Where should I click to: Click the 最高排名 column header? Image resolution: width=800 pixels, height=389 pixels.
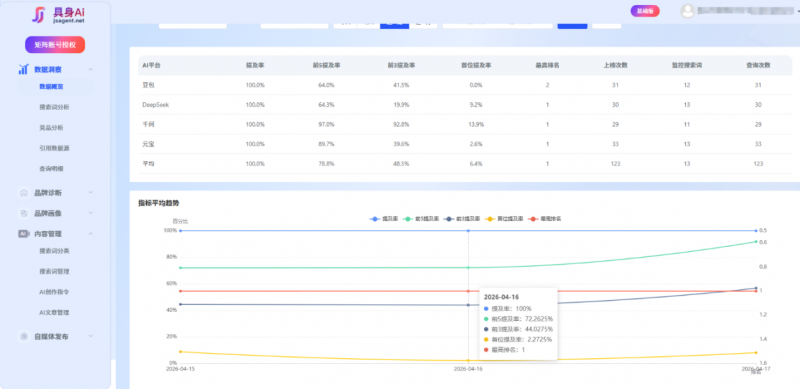point(547,65)
